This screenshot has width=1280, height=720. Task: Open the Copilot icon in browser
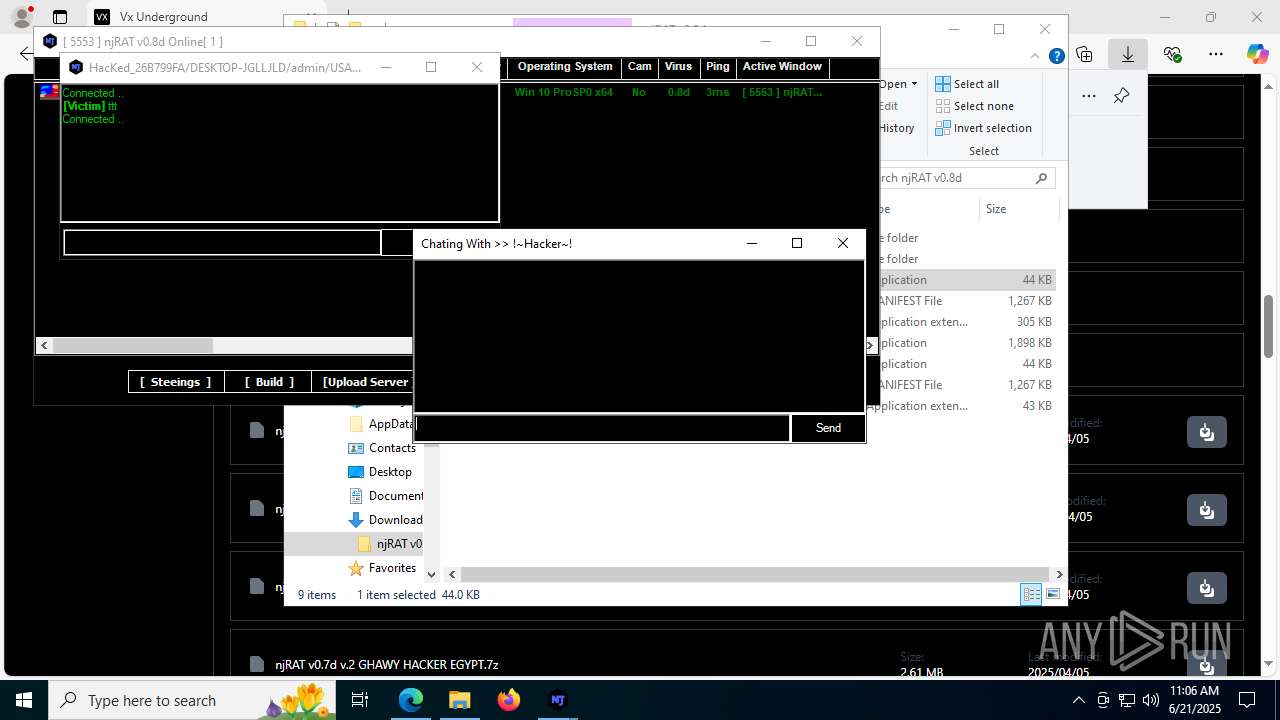1258,54
